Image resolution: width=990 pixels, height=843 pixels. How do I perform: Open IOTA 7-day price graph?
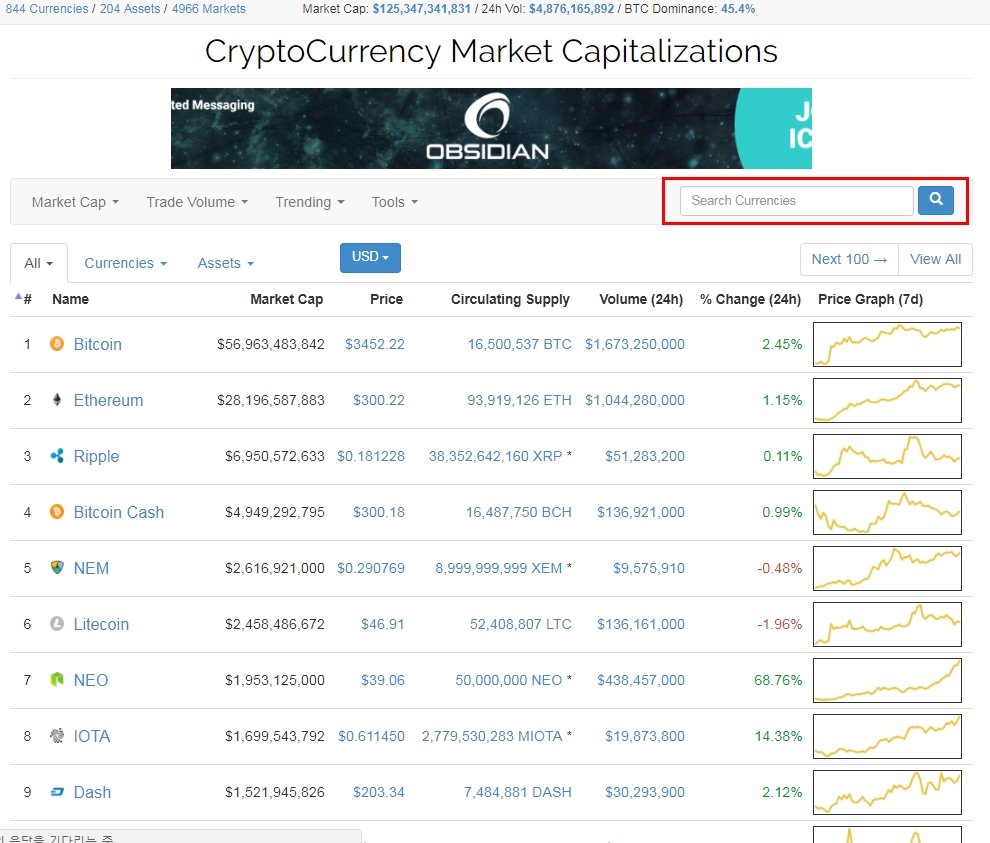pyautogui.click(x=887, y=736)
